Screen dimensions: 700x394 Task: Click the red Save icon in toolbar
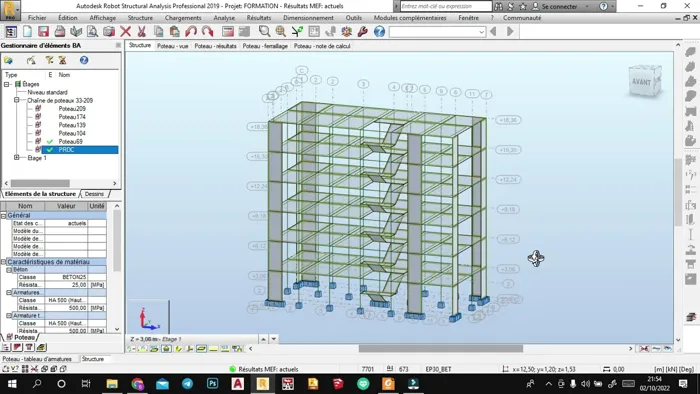click(43, 31)
